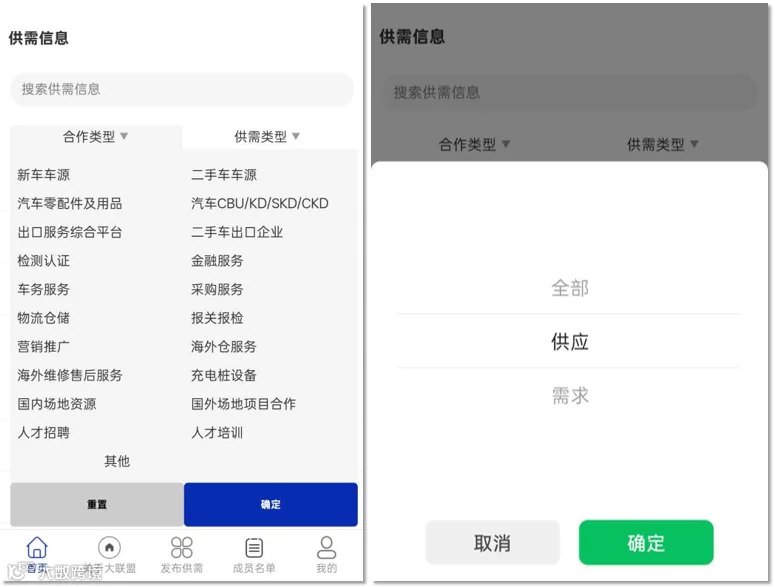Choose the 检测认证 option

tap(43, 261)
